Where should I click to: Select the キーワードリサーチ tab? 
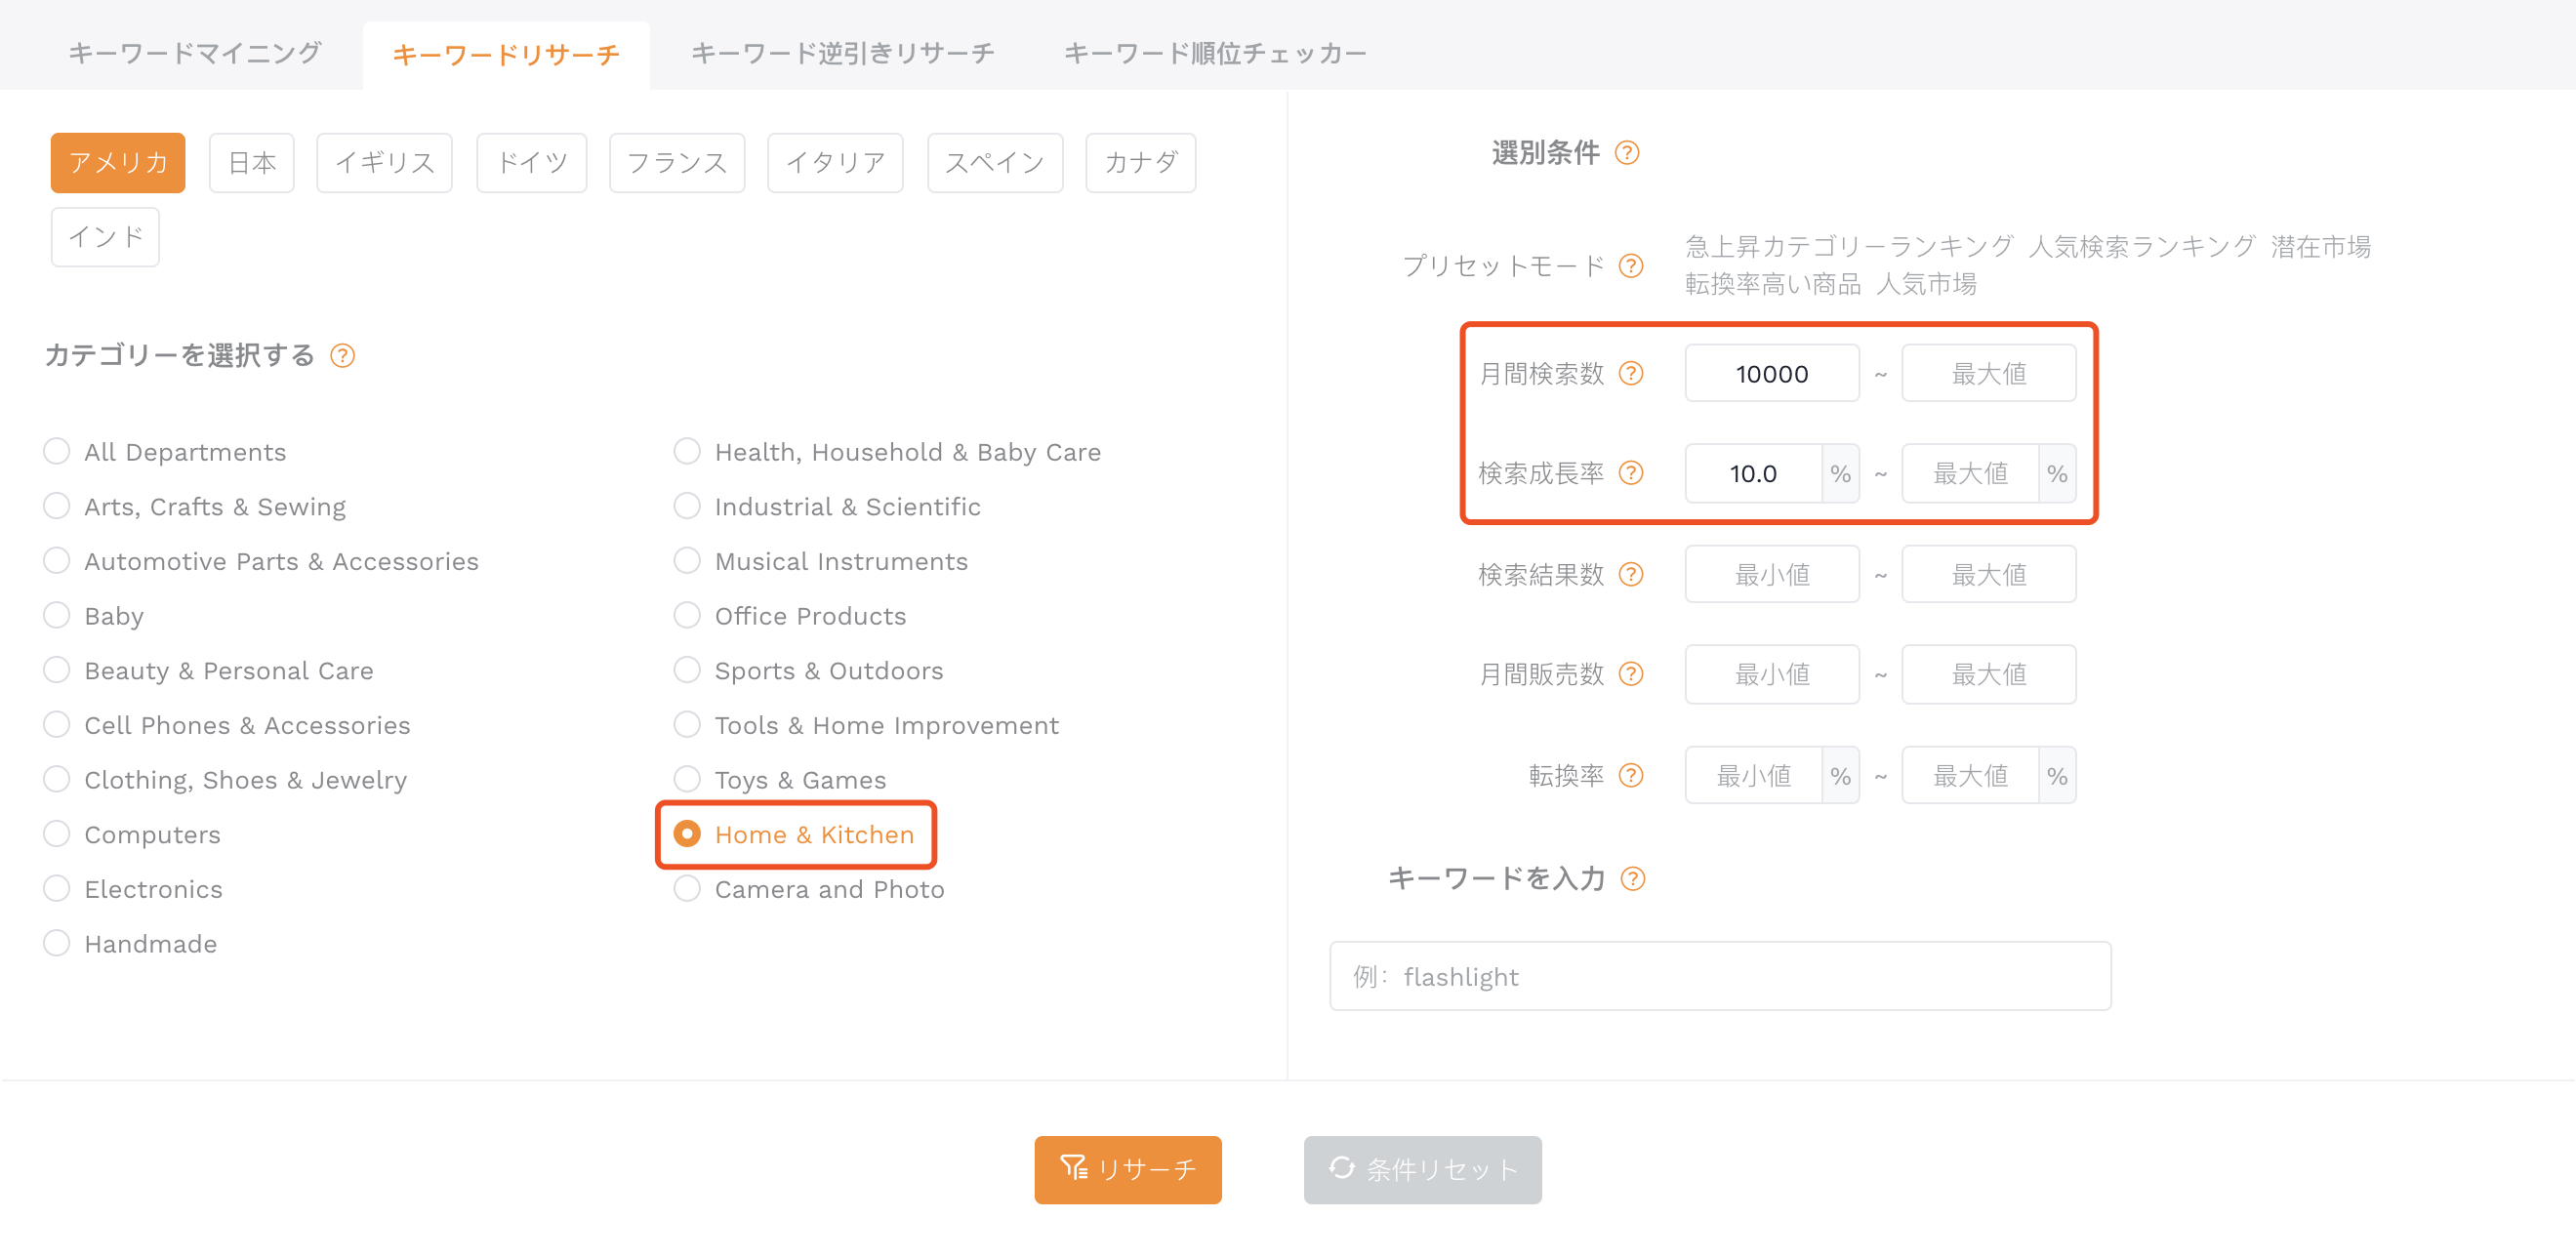pos(506,54)
